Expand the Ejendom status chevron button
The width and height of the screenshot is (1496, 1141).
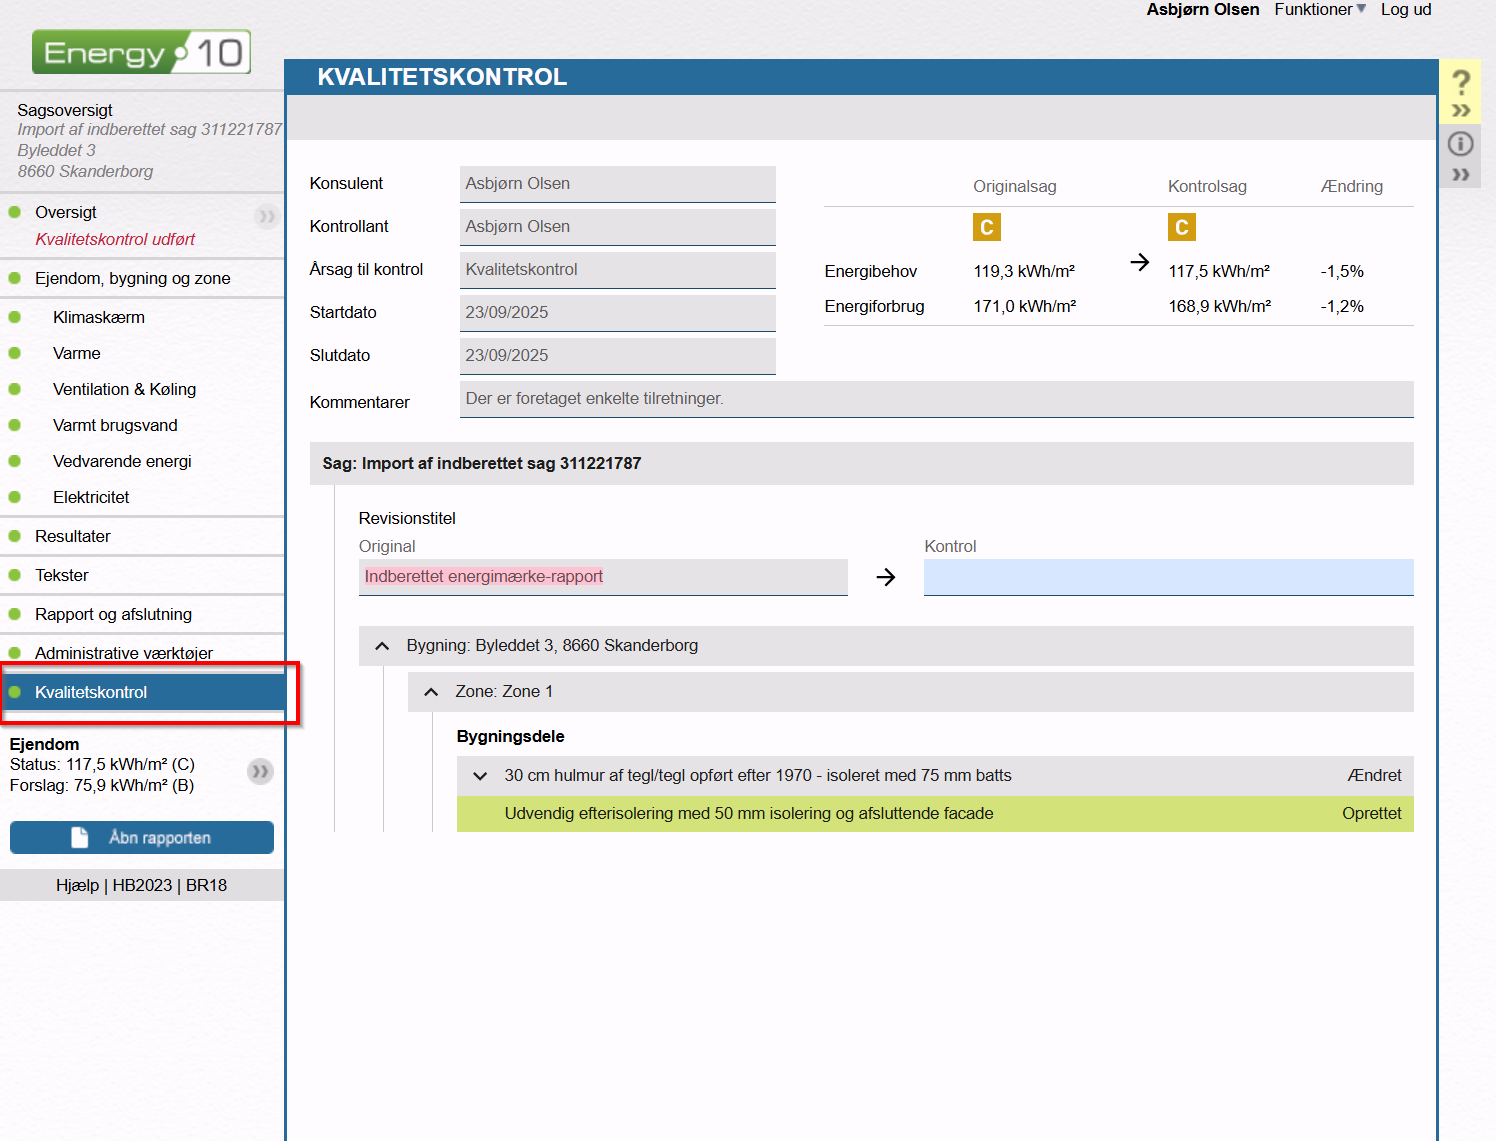pos(260,771)
